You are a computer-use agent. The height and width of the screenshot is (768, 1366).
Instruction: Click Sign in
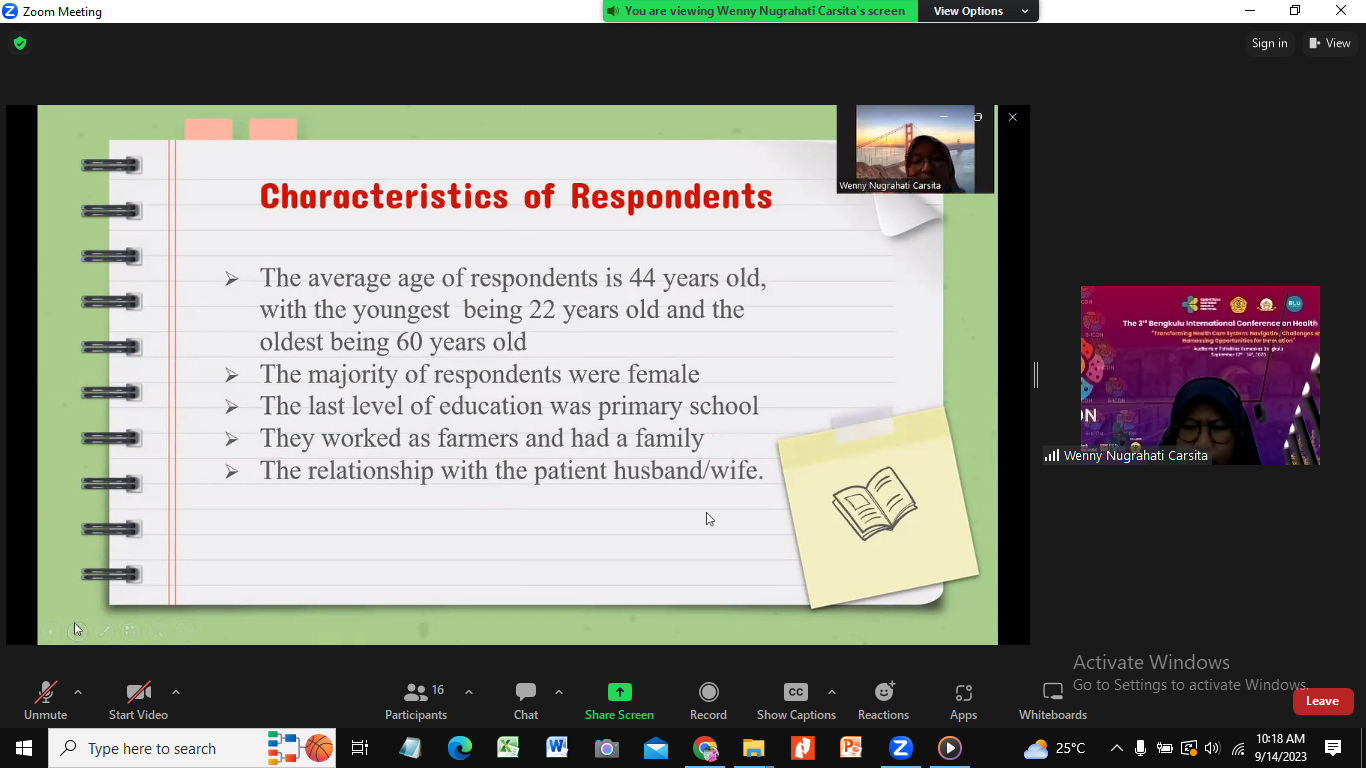[1269, 43]
